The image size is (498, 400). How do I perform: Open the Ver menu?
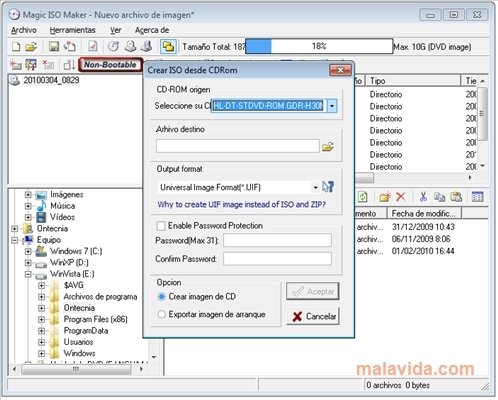coord(115,30)
